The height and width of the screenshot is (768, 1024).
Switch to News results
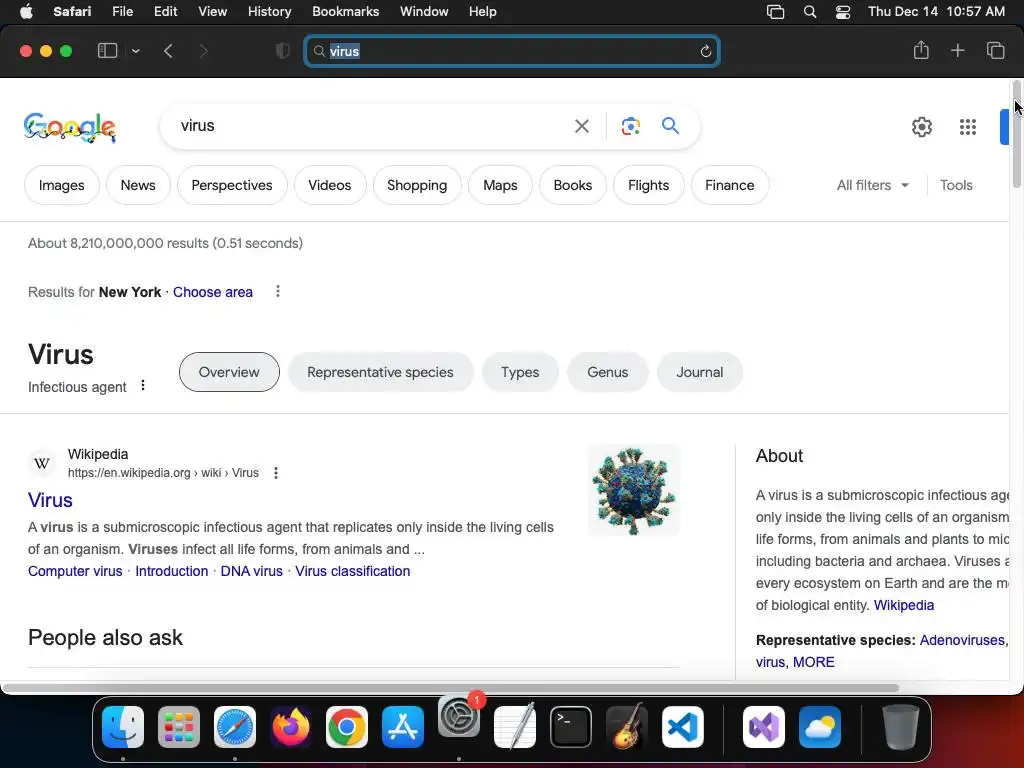point(138,185)
